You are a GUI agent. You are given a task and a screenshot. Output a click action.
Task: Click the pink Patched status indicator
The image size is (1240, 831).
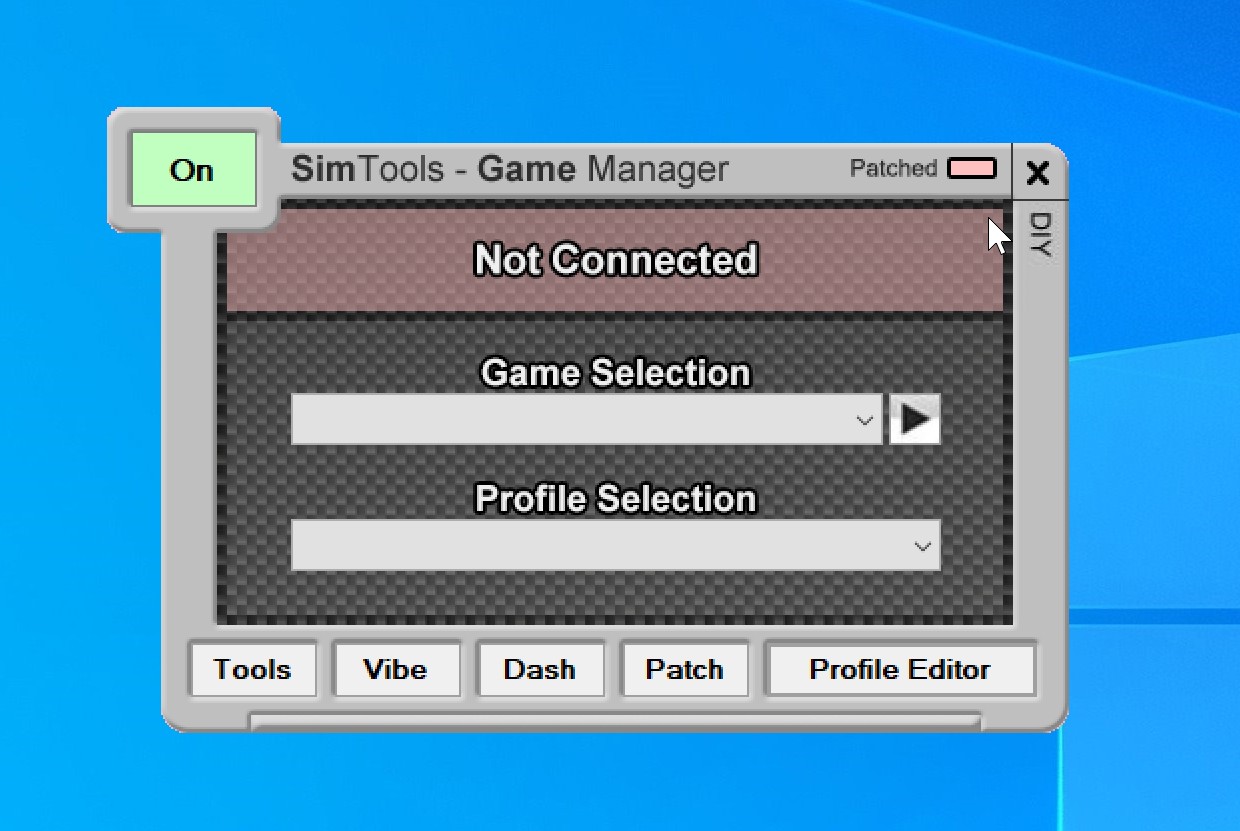(x=972, y=168)
